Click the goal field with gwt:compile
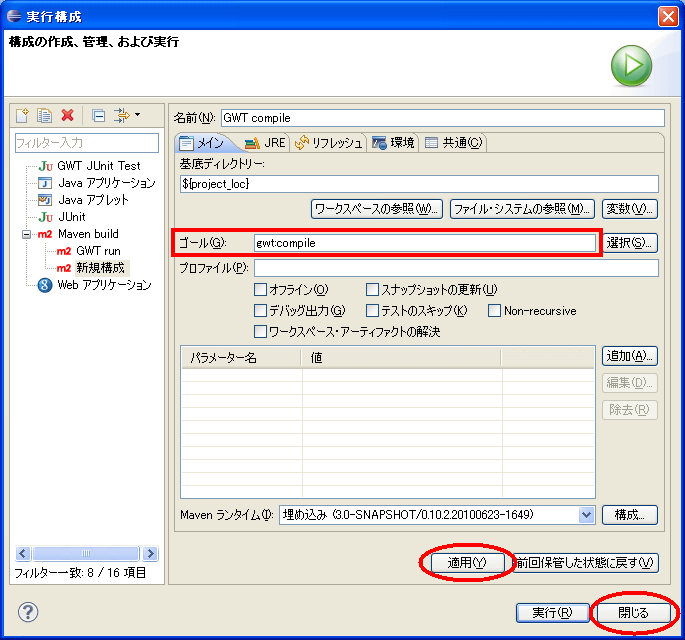Image resolution: width=685 pixels, height=640 pixels. [x=425, y=243]
